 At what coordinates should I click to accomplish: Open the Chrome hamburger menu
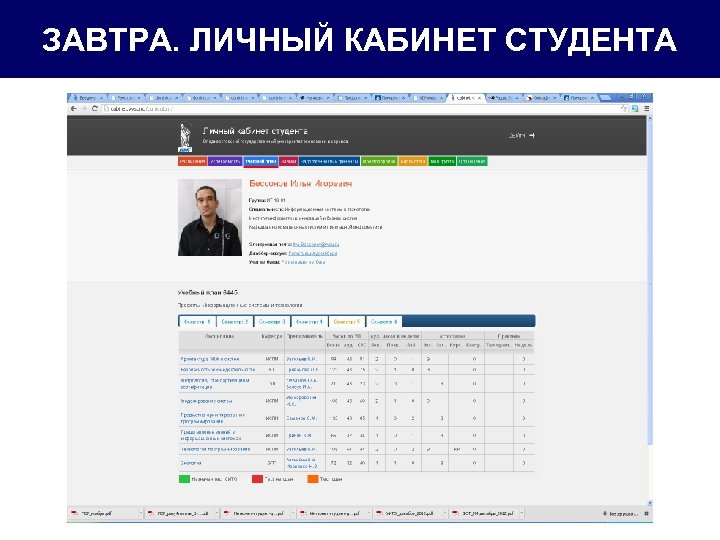(647, 109)
